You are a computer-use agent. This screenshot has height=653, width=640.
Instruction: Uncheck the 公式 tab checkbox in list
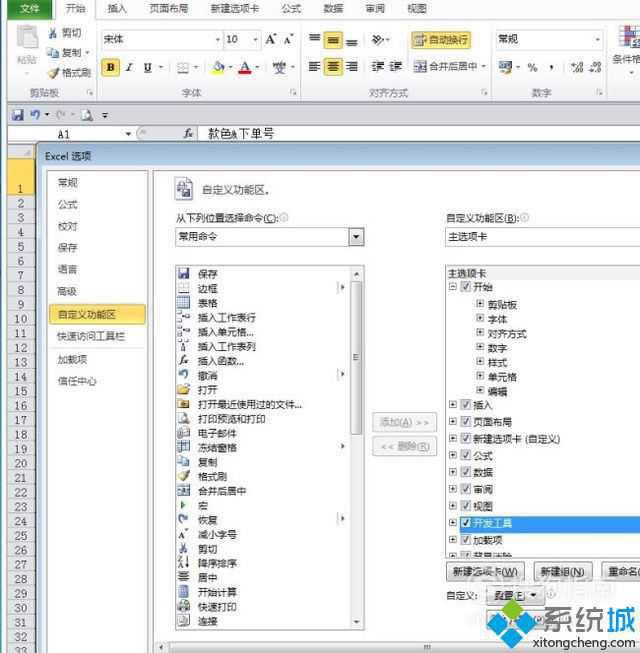(x=466, y=455)
